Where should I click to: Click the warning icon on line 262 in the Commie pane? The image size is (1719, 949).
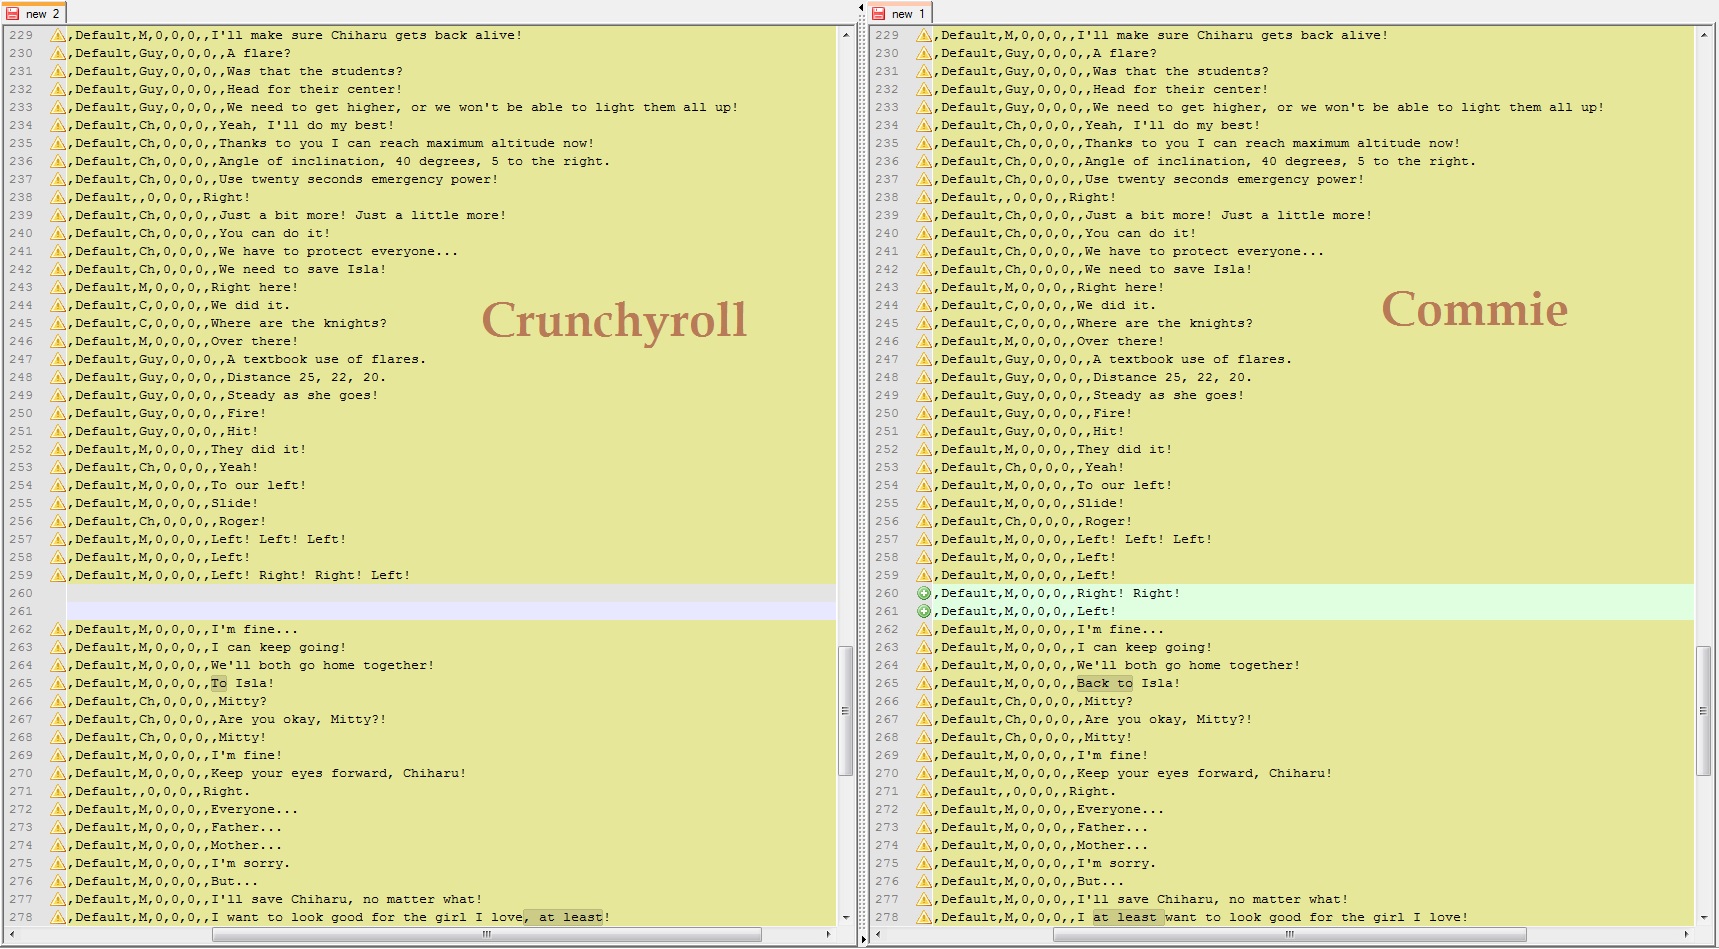click(924, 629)
